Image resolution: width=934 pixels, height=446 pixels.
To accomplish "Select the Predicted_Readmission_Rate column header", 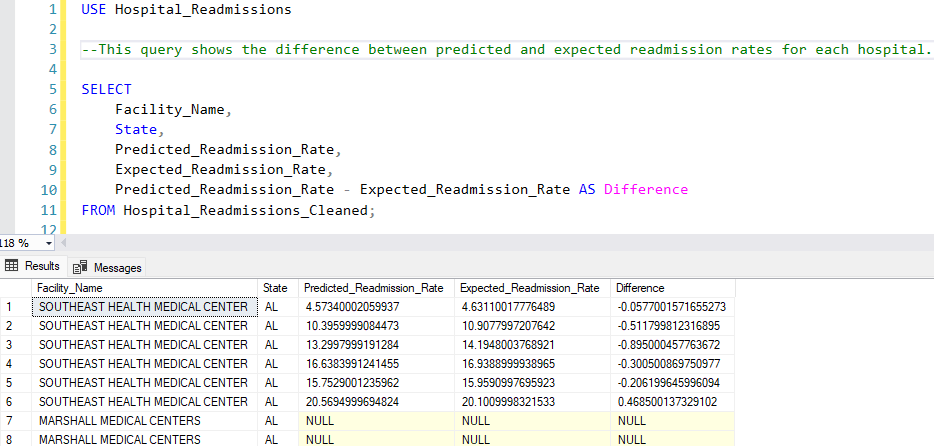I will pos(376,288).
